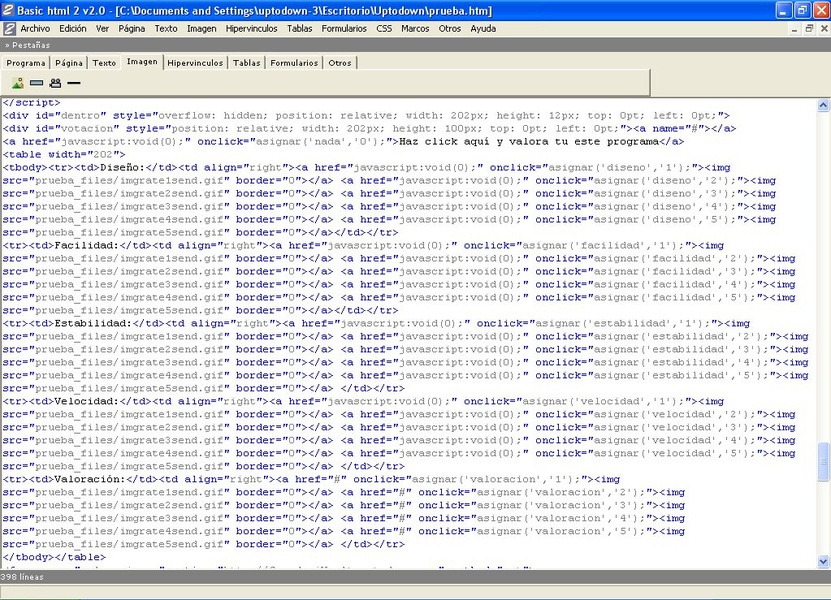The image size is (831, 600).
Task: Open the Edición menu
Action: pyautogui.click(x=73, y=29)
